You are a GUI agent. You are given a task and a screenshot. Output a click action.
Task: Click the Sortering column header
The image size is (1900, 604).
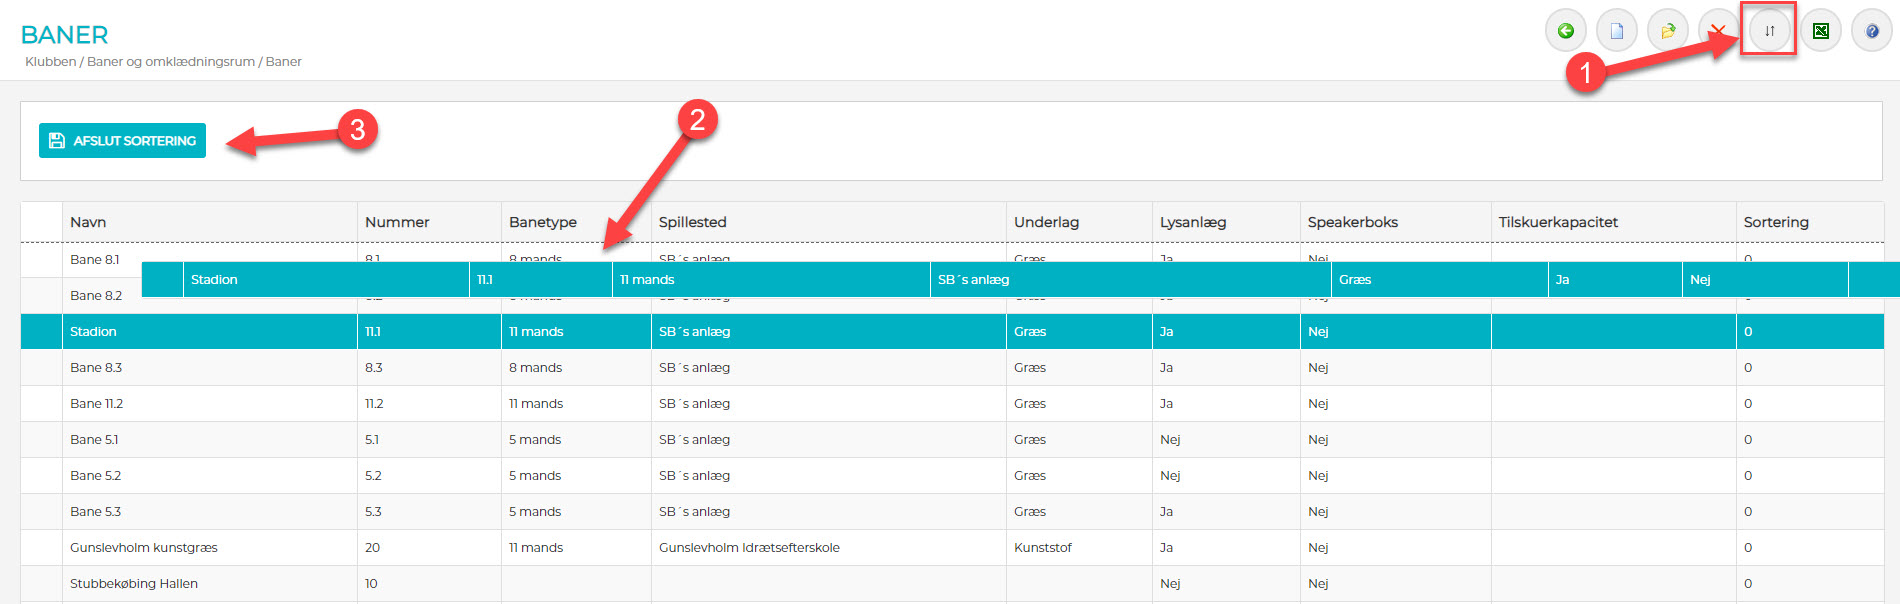click(1775, 222)
